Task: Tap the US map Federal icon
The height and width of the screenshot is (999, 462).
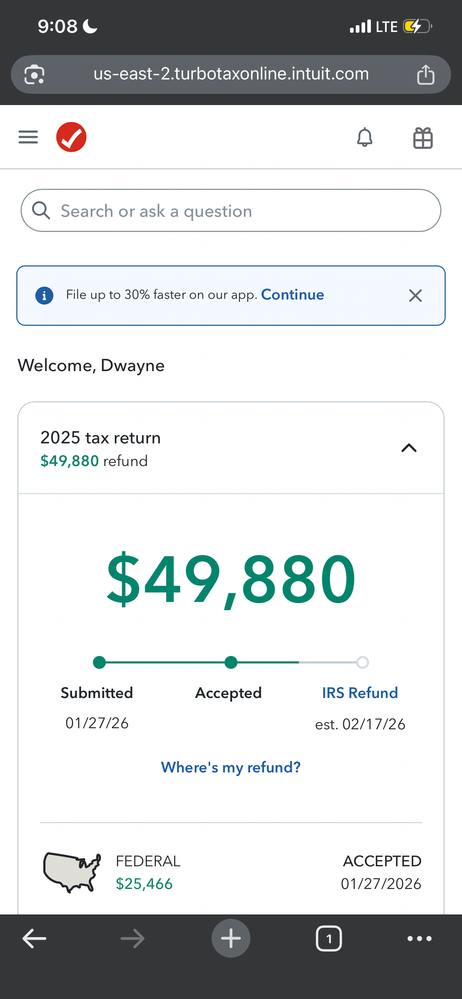Action: 71,872
